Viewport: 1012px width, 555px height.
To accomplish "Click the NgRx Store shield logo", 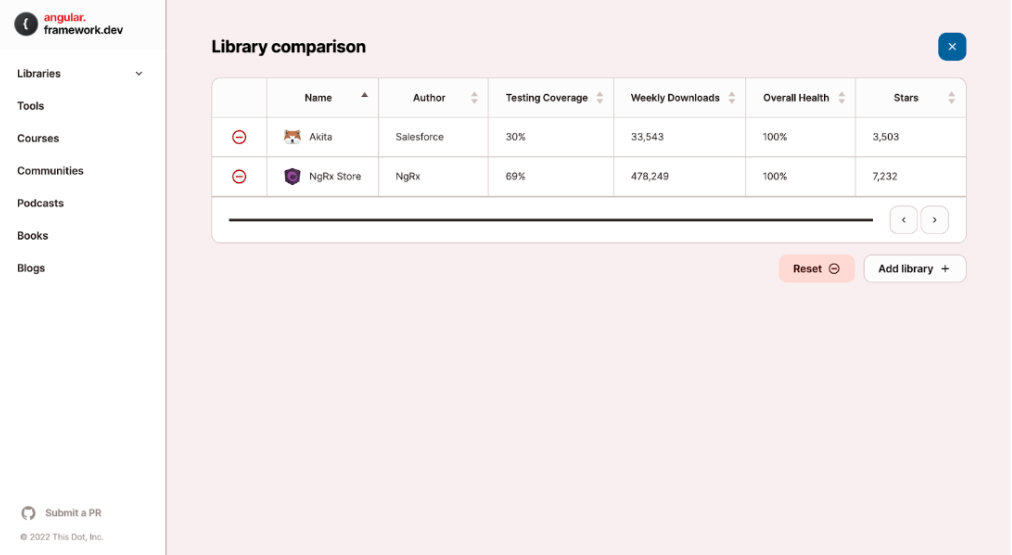I will pyautogui.click(x=292, y=176).
